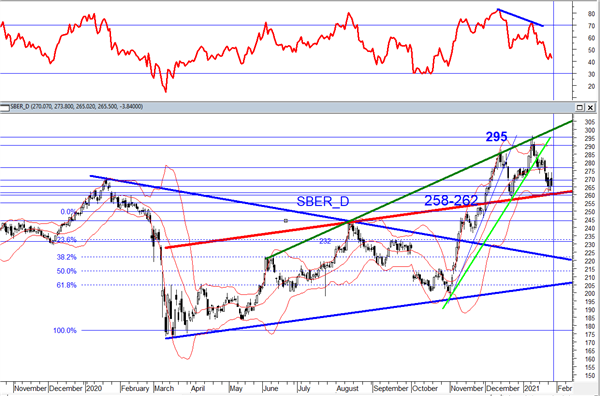Click the 150 price scale label
This screenshot has width=600, height=396.
click(x=589, y=376)
